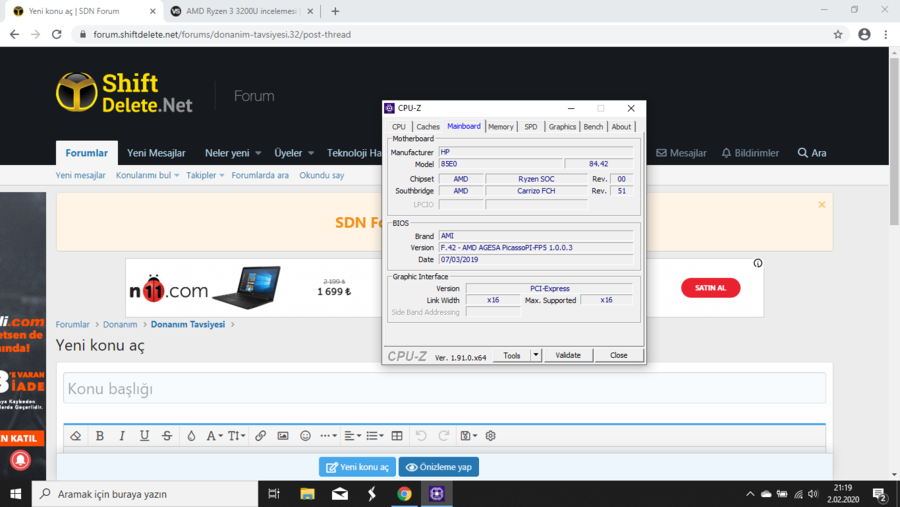Click the Tools button in CPU-Z
Image resolution: width=900 pixels, height=507 pixels.
[512, 355]
